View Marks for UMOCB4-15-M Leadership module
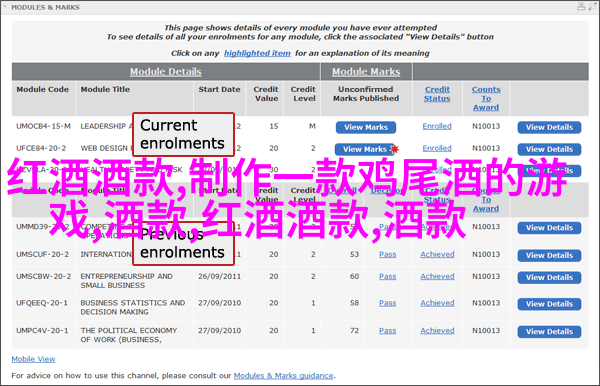Screen dimensions: 600x386 pyautogui.click(x=366, y=127)
